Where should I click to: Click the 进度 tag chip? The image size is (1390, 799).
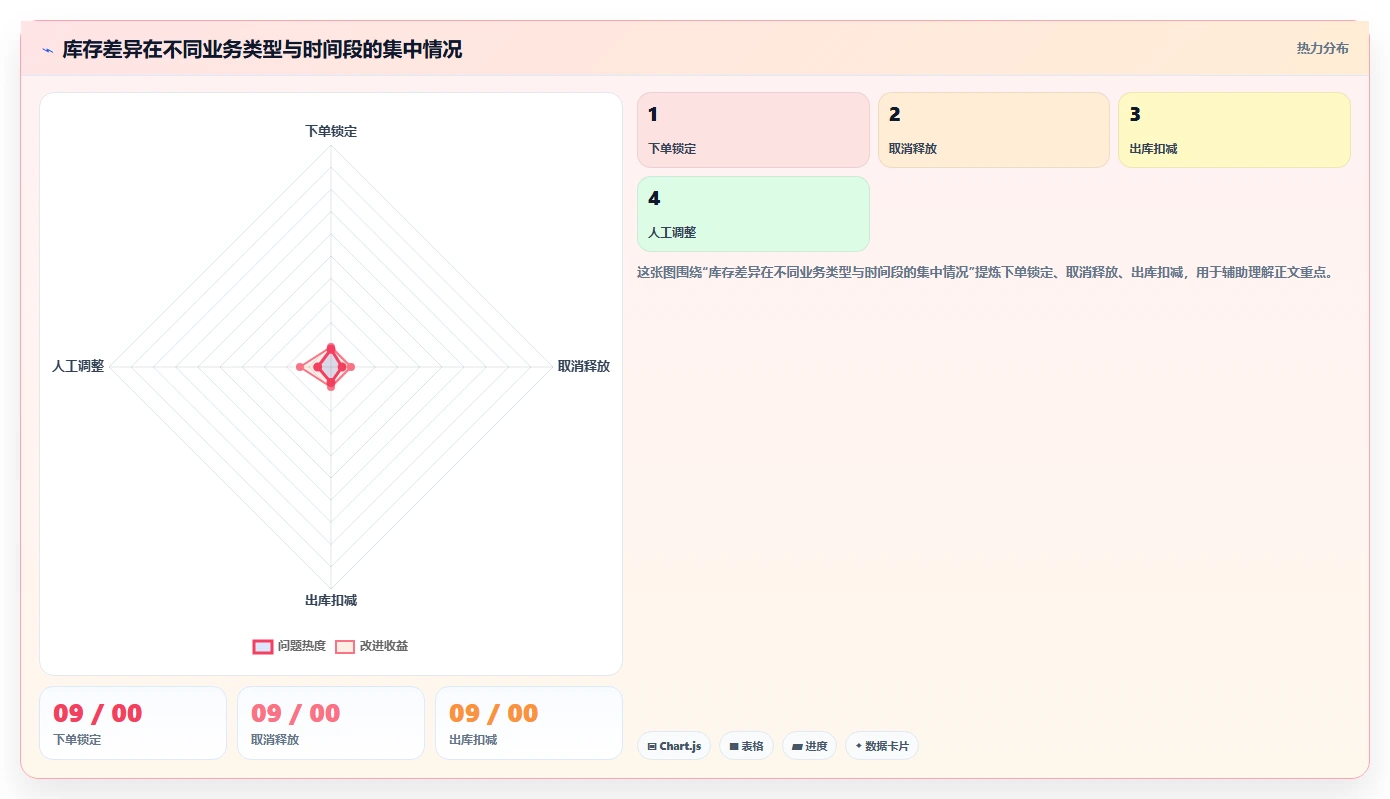pos(809,746)
